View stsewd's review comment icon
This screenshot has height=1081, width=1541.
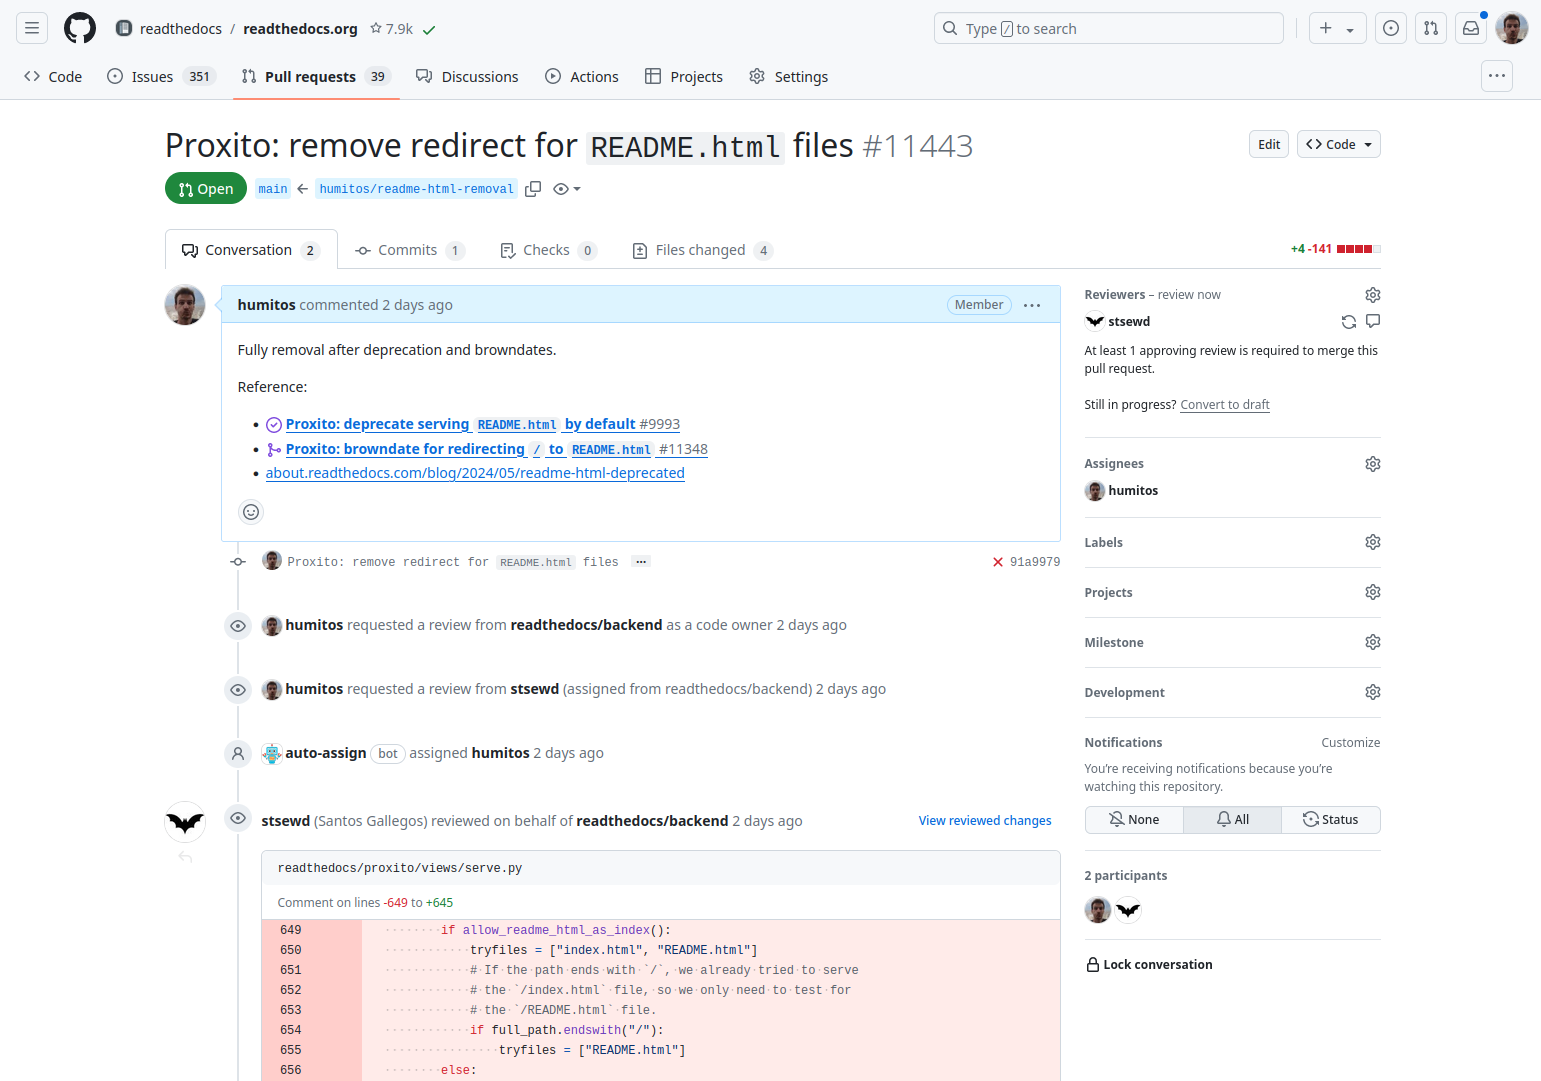click(1373, 321)
